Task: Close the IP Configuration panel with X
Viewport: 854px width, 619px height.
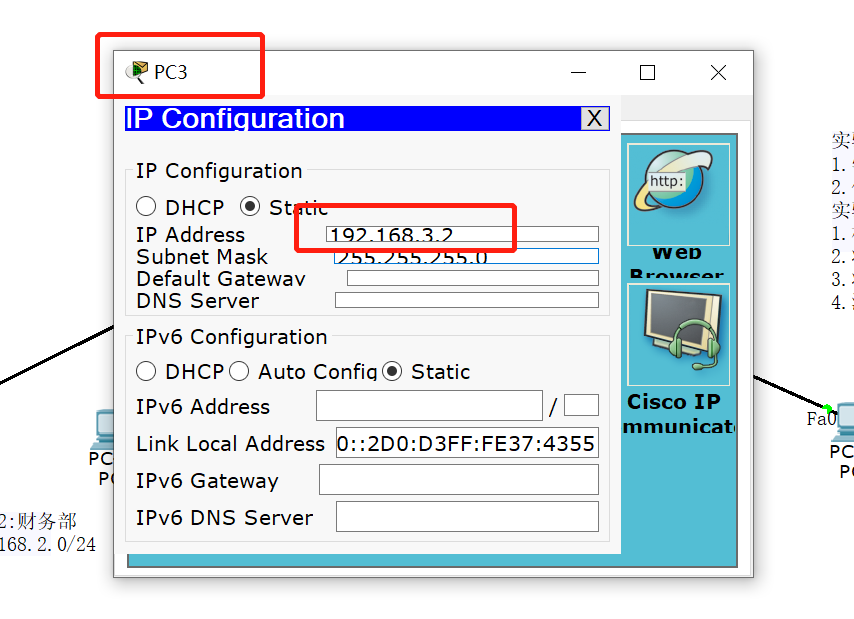Action: (595, 118)
